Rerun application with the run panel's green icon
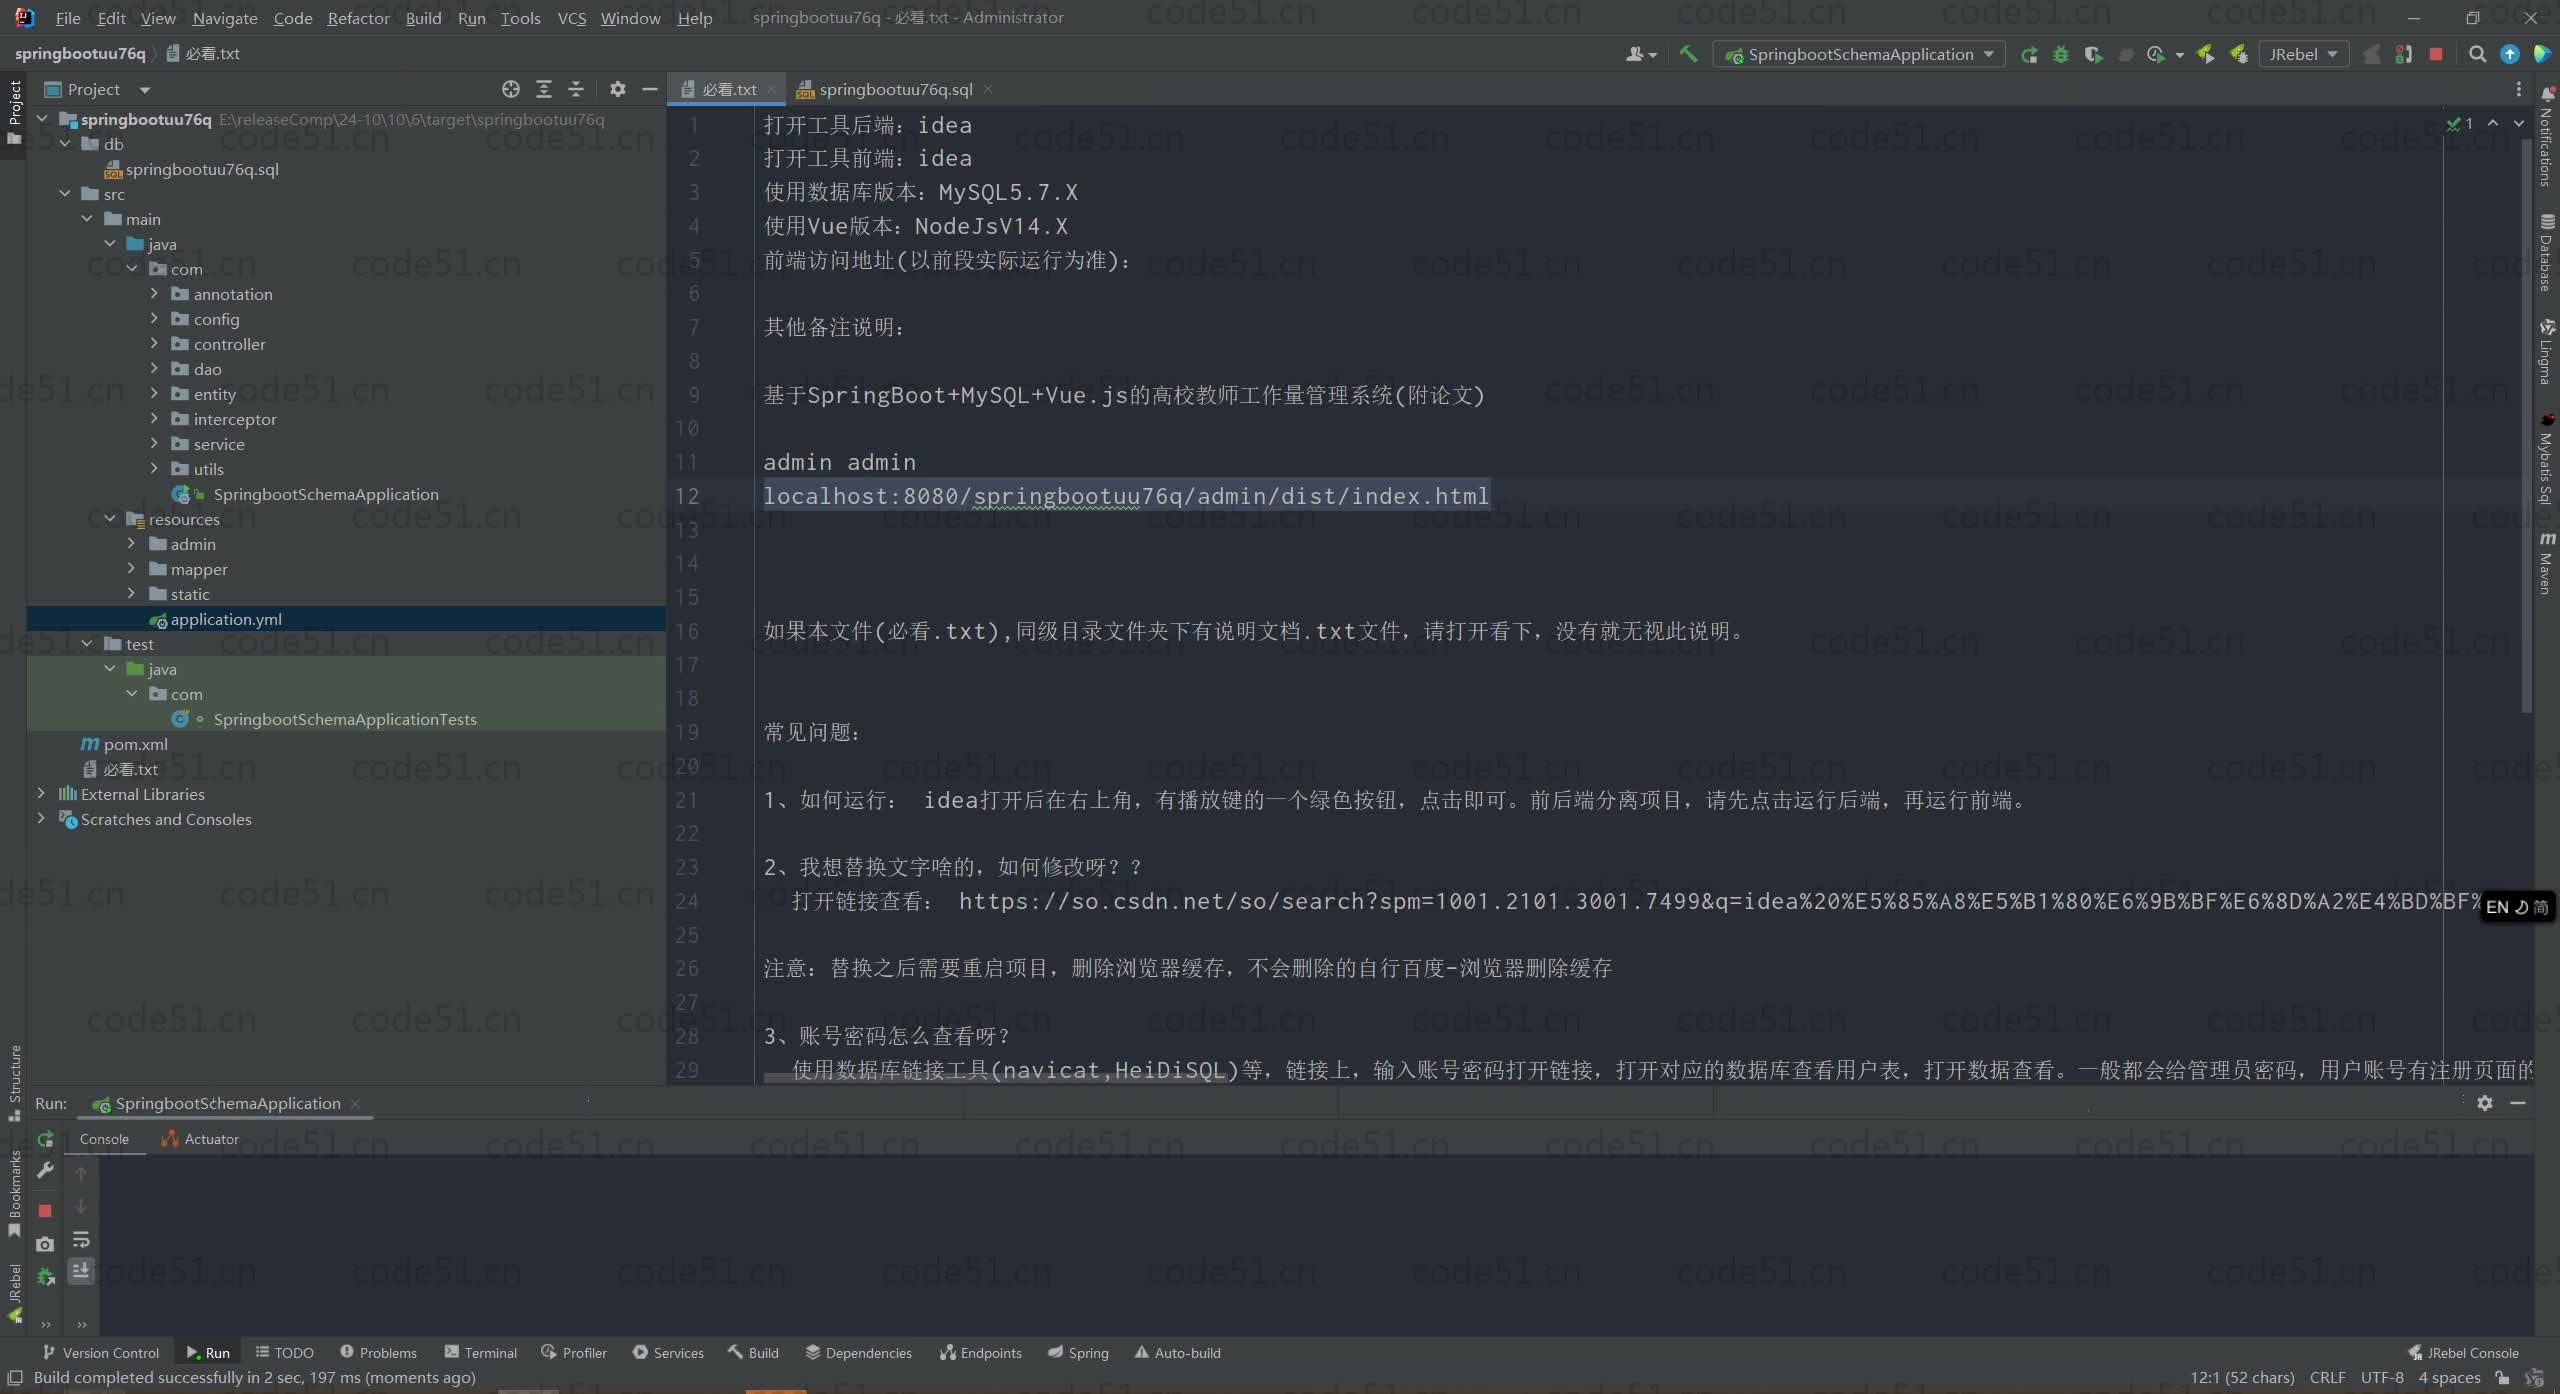Image resolution: width=2560 pixels, height=1394 pixels. click(45, 1139)
